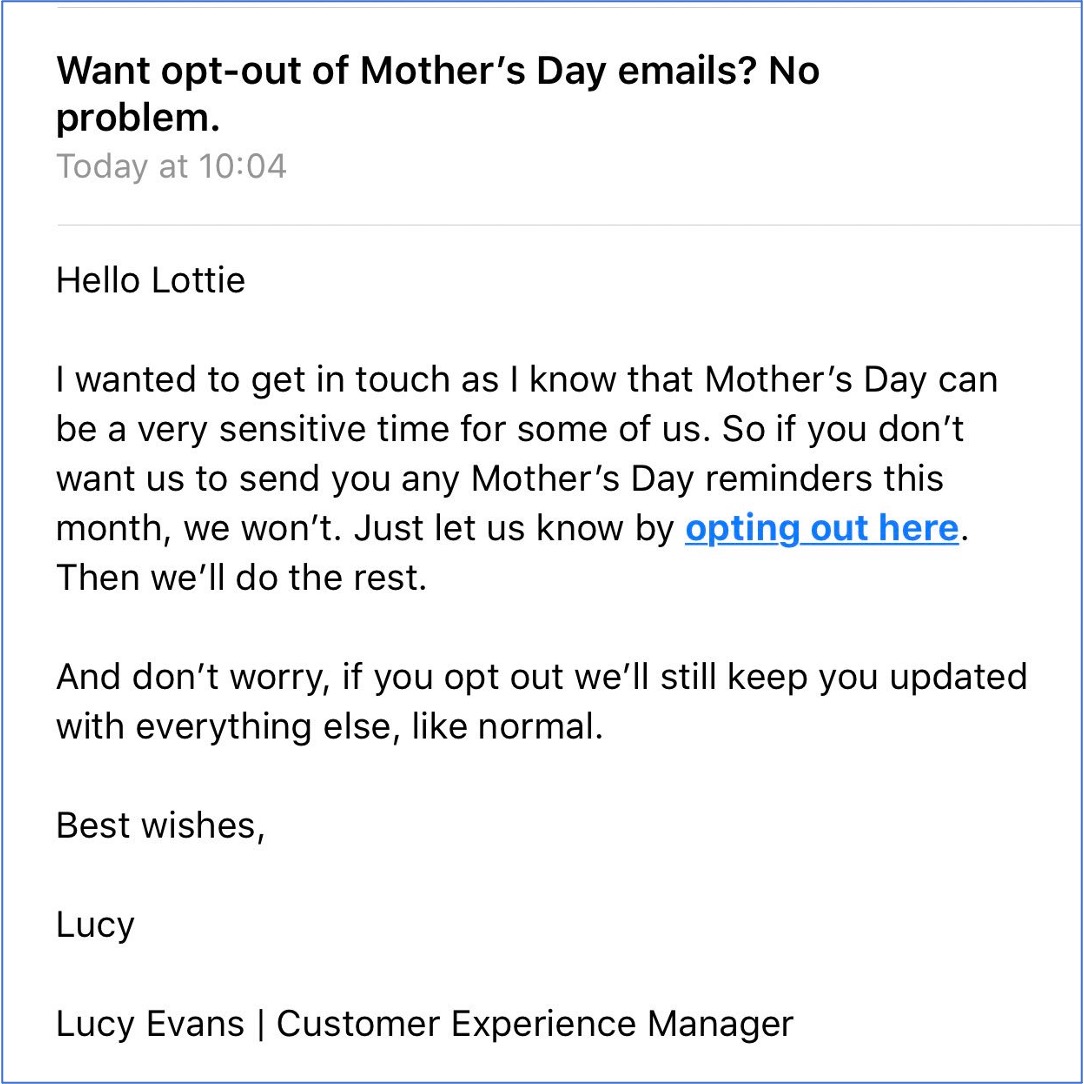Screen dimensions: 1084x1084
Task: Click the line starting "want us to send"
Action: click(499, 479)
